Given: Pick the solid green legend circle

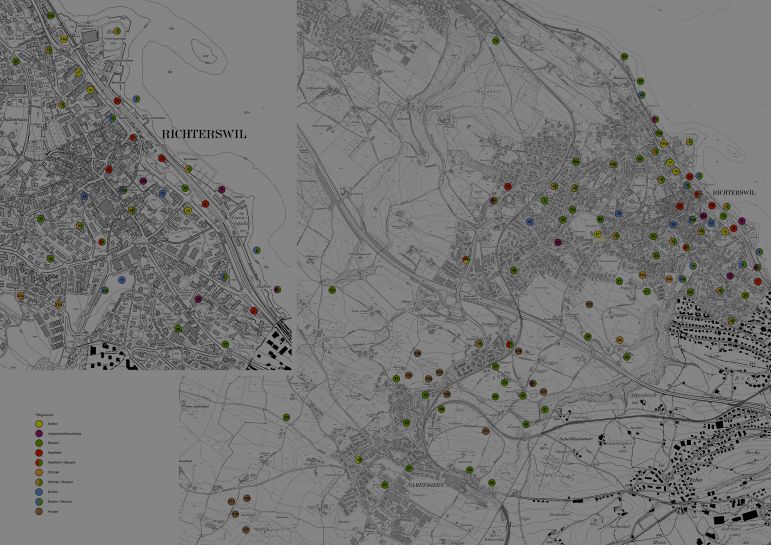Looking at the screenshot, I should [37, 443].
